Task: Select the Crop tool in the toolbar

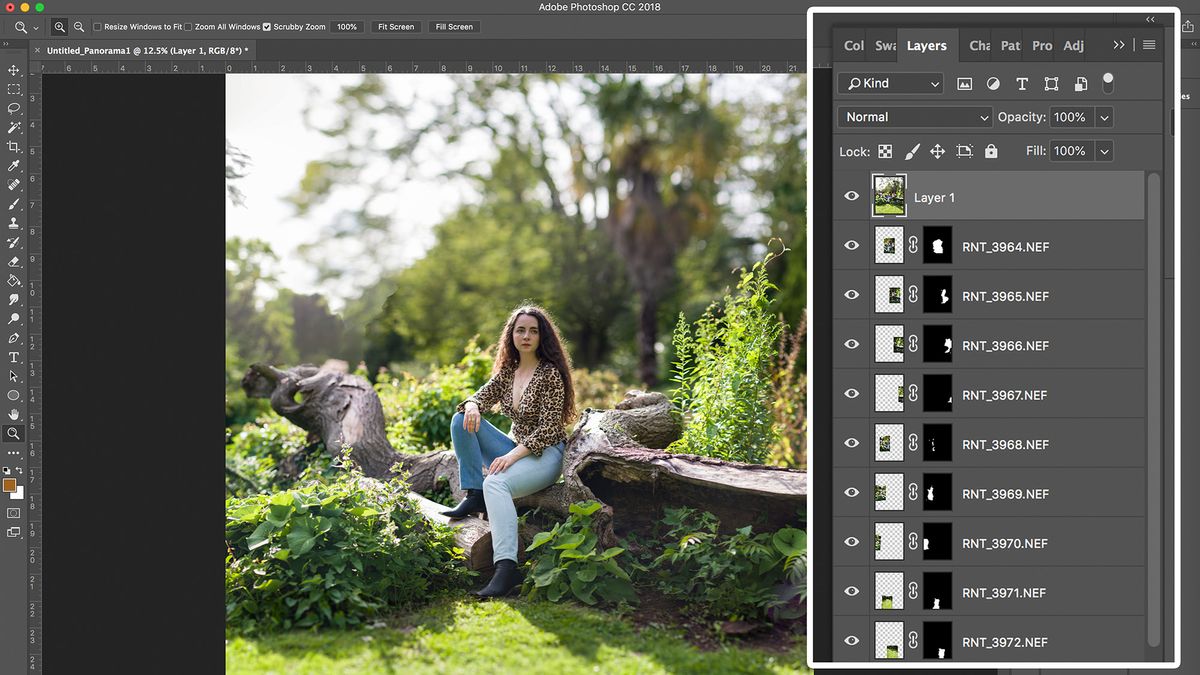Action: pos(14,146)
